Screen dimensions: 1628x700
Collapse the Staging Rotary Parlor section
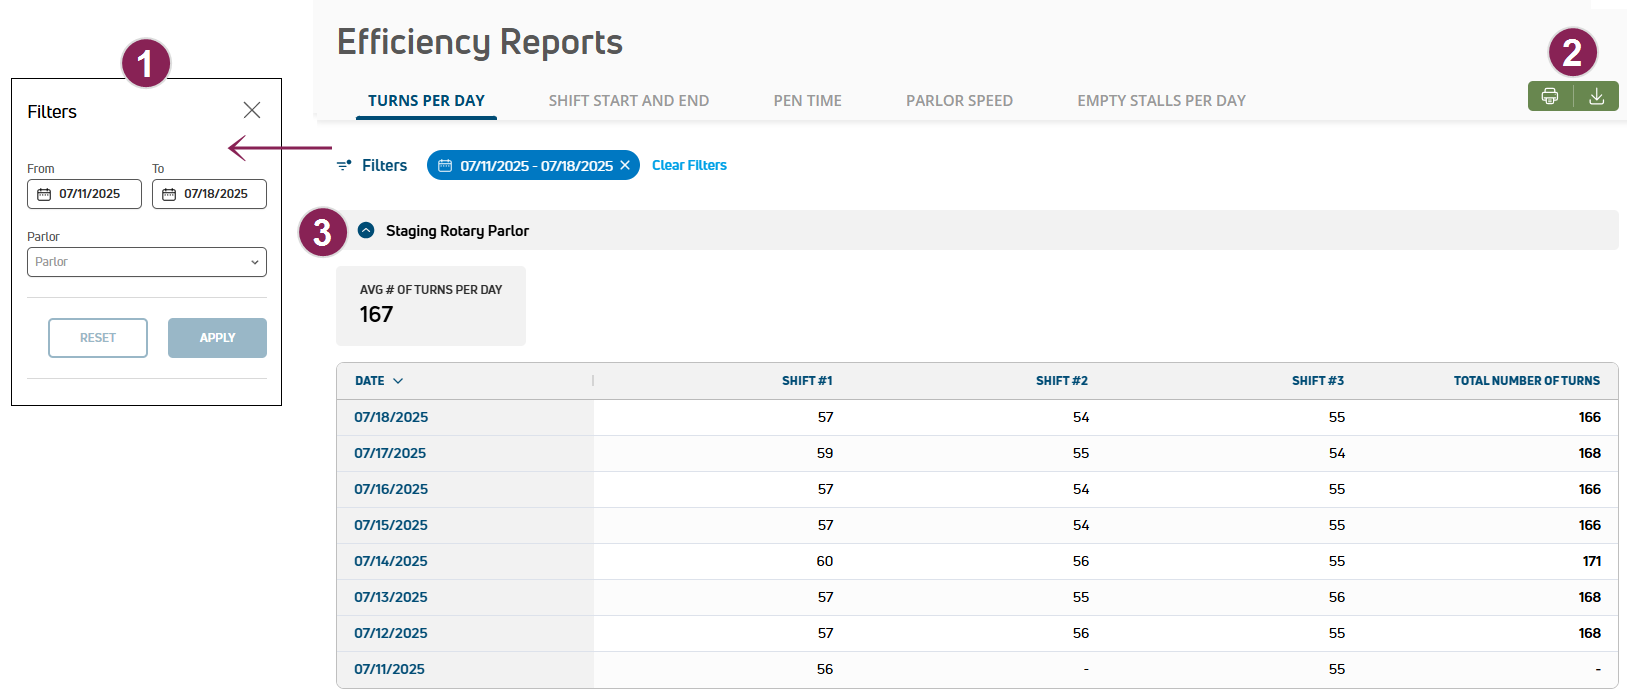[x=366, y=230]
